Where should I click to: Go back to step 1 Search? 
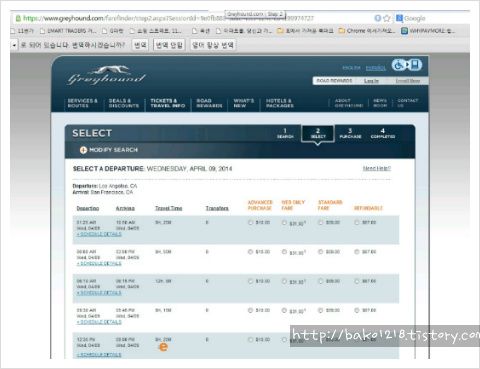[285, 133]
